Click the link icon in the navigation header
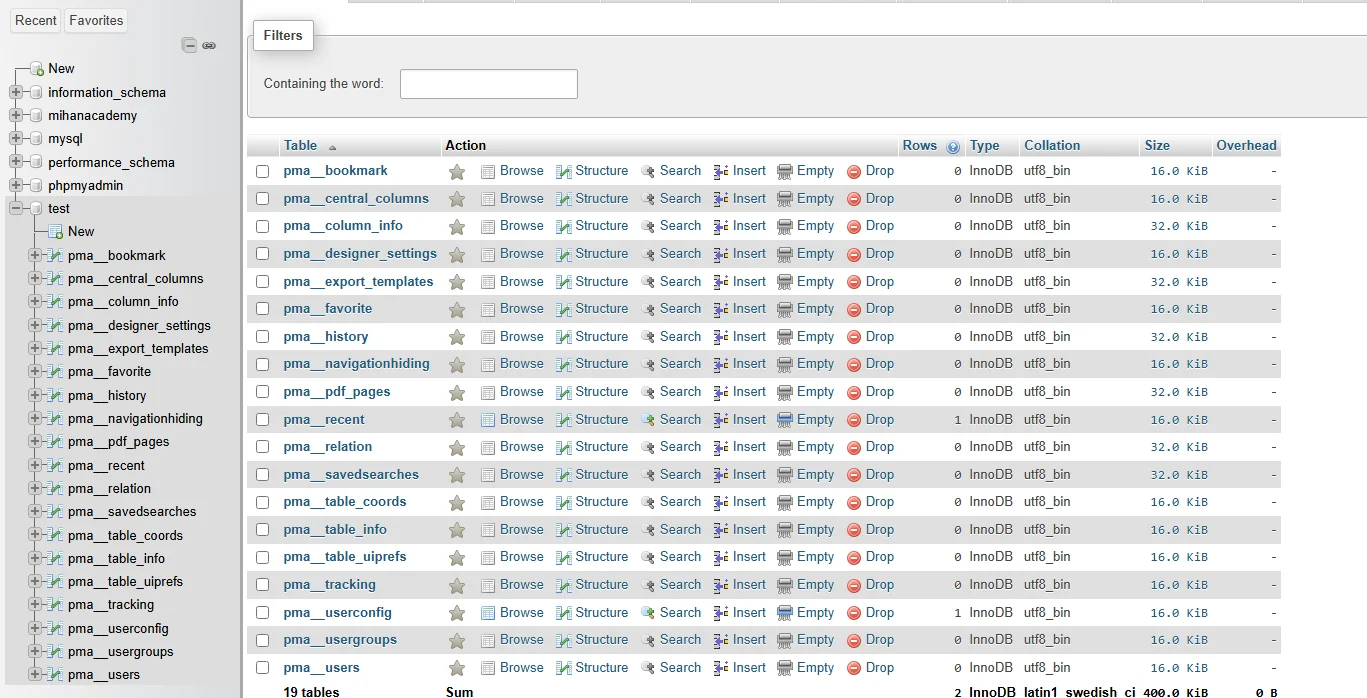The image size is (1367, 698). pyautogui.click(x=209, y=45)
